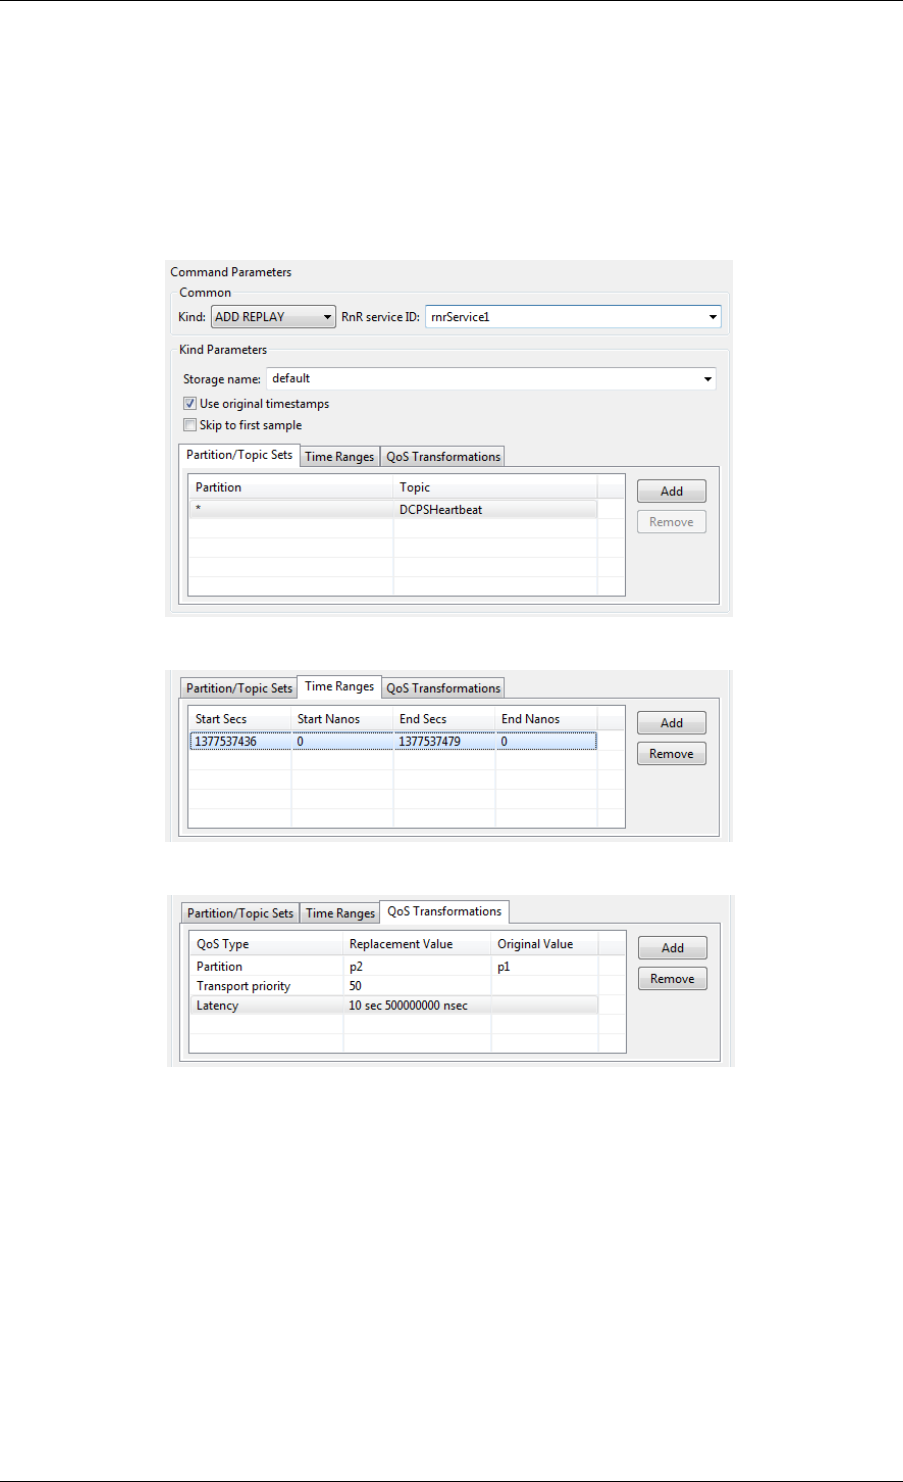Click Remove beside the QoS Transformations table
The height and width of the screenshot is (1482, 903).
pos(673,979)
